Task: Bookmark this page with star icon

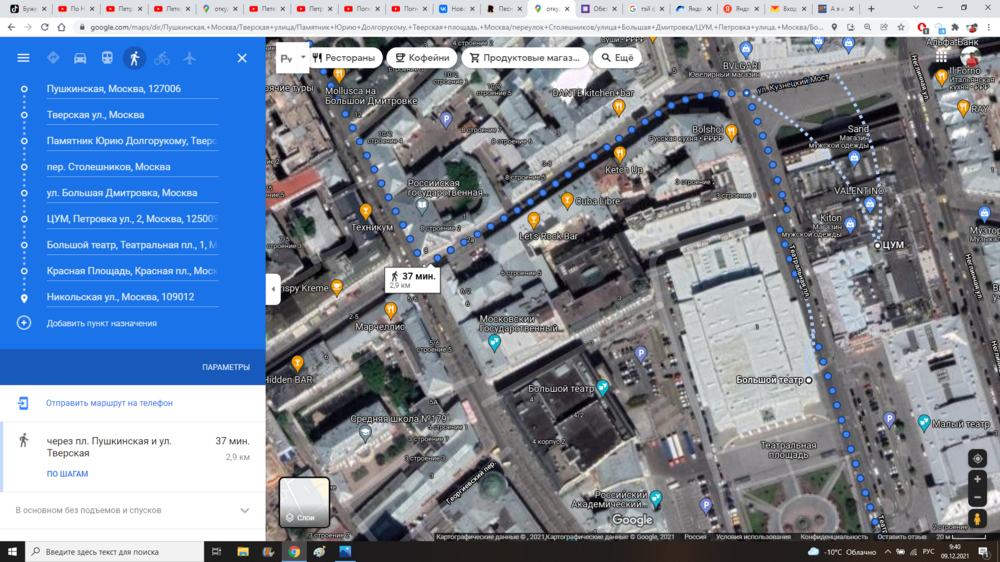Action: (x=901, y=27)
